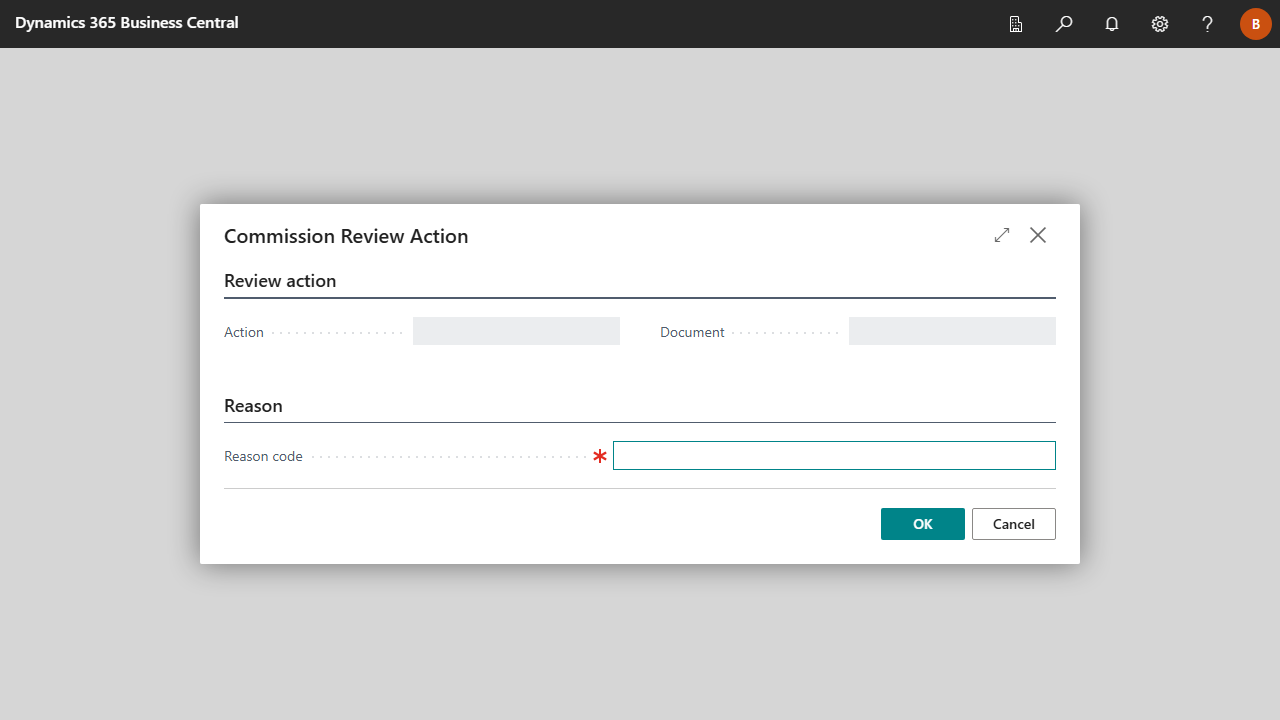Collapse the Review action section heading
1280x720 pixels.
pos(280,281)
